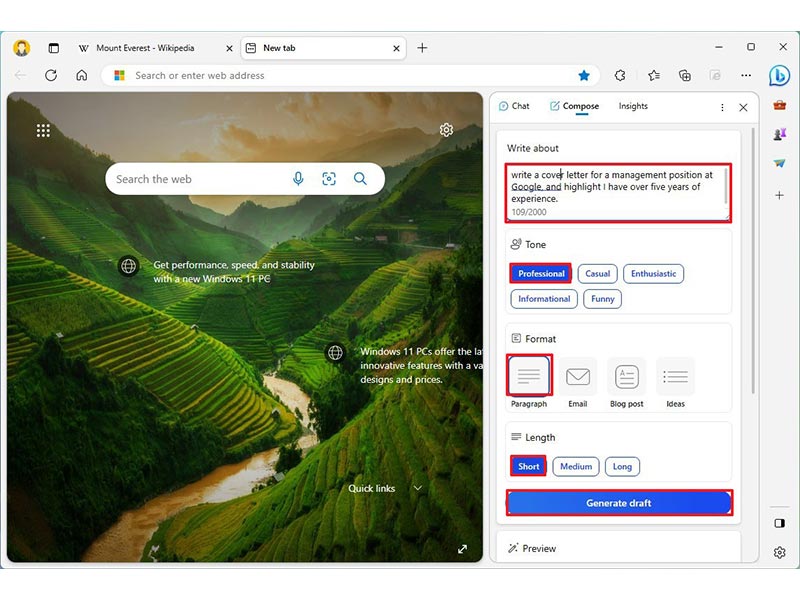The height and width of the screenshot is (600, 800).
Task: Open the Favorites list icon
Action: (x=654, y=76)
